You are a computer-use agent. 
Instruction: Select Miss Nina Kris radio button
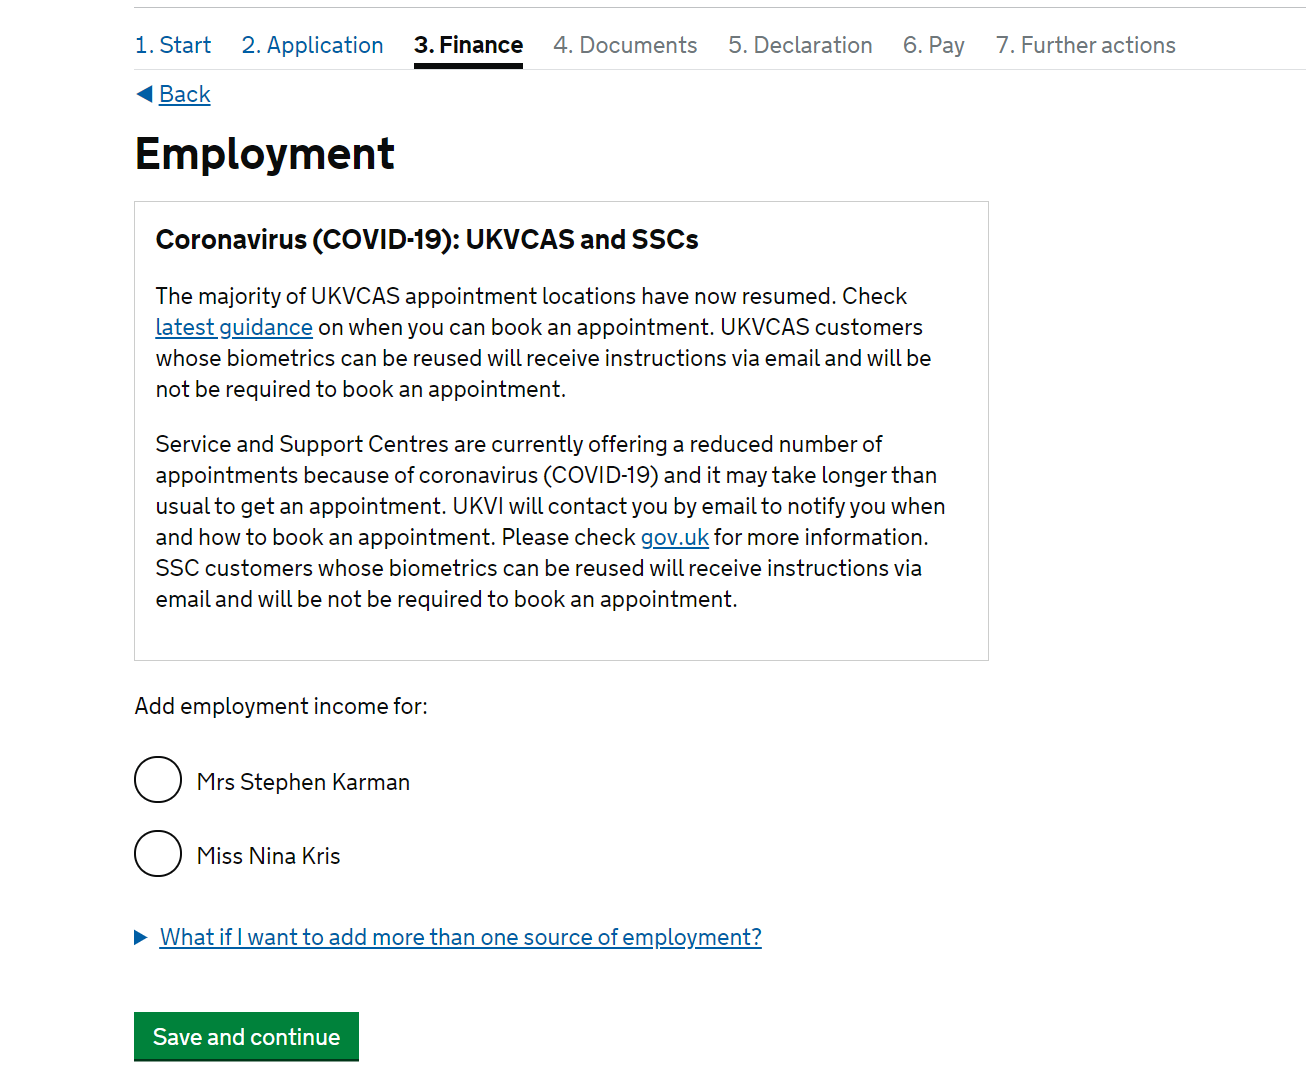[x=158, y=854]
